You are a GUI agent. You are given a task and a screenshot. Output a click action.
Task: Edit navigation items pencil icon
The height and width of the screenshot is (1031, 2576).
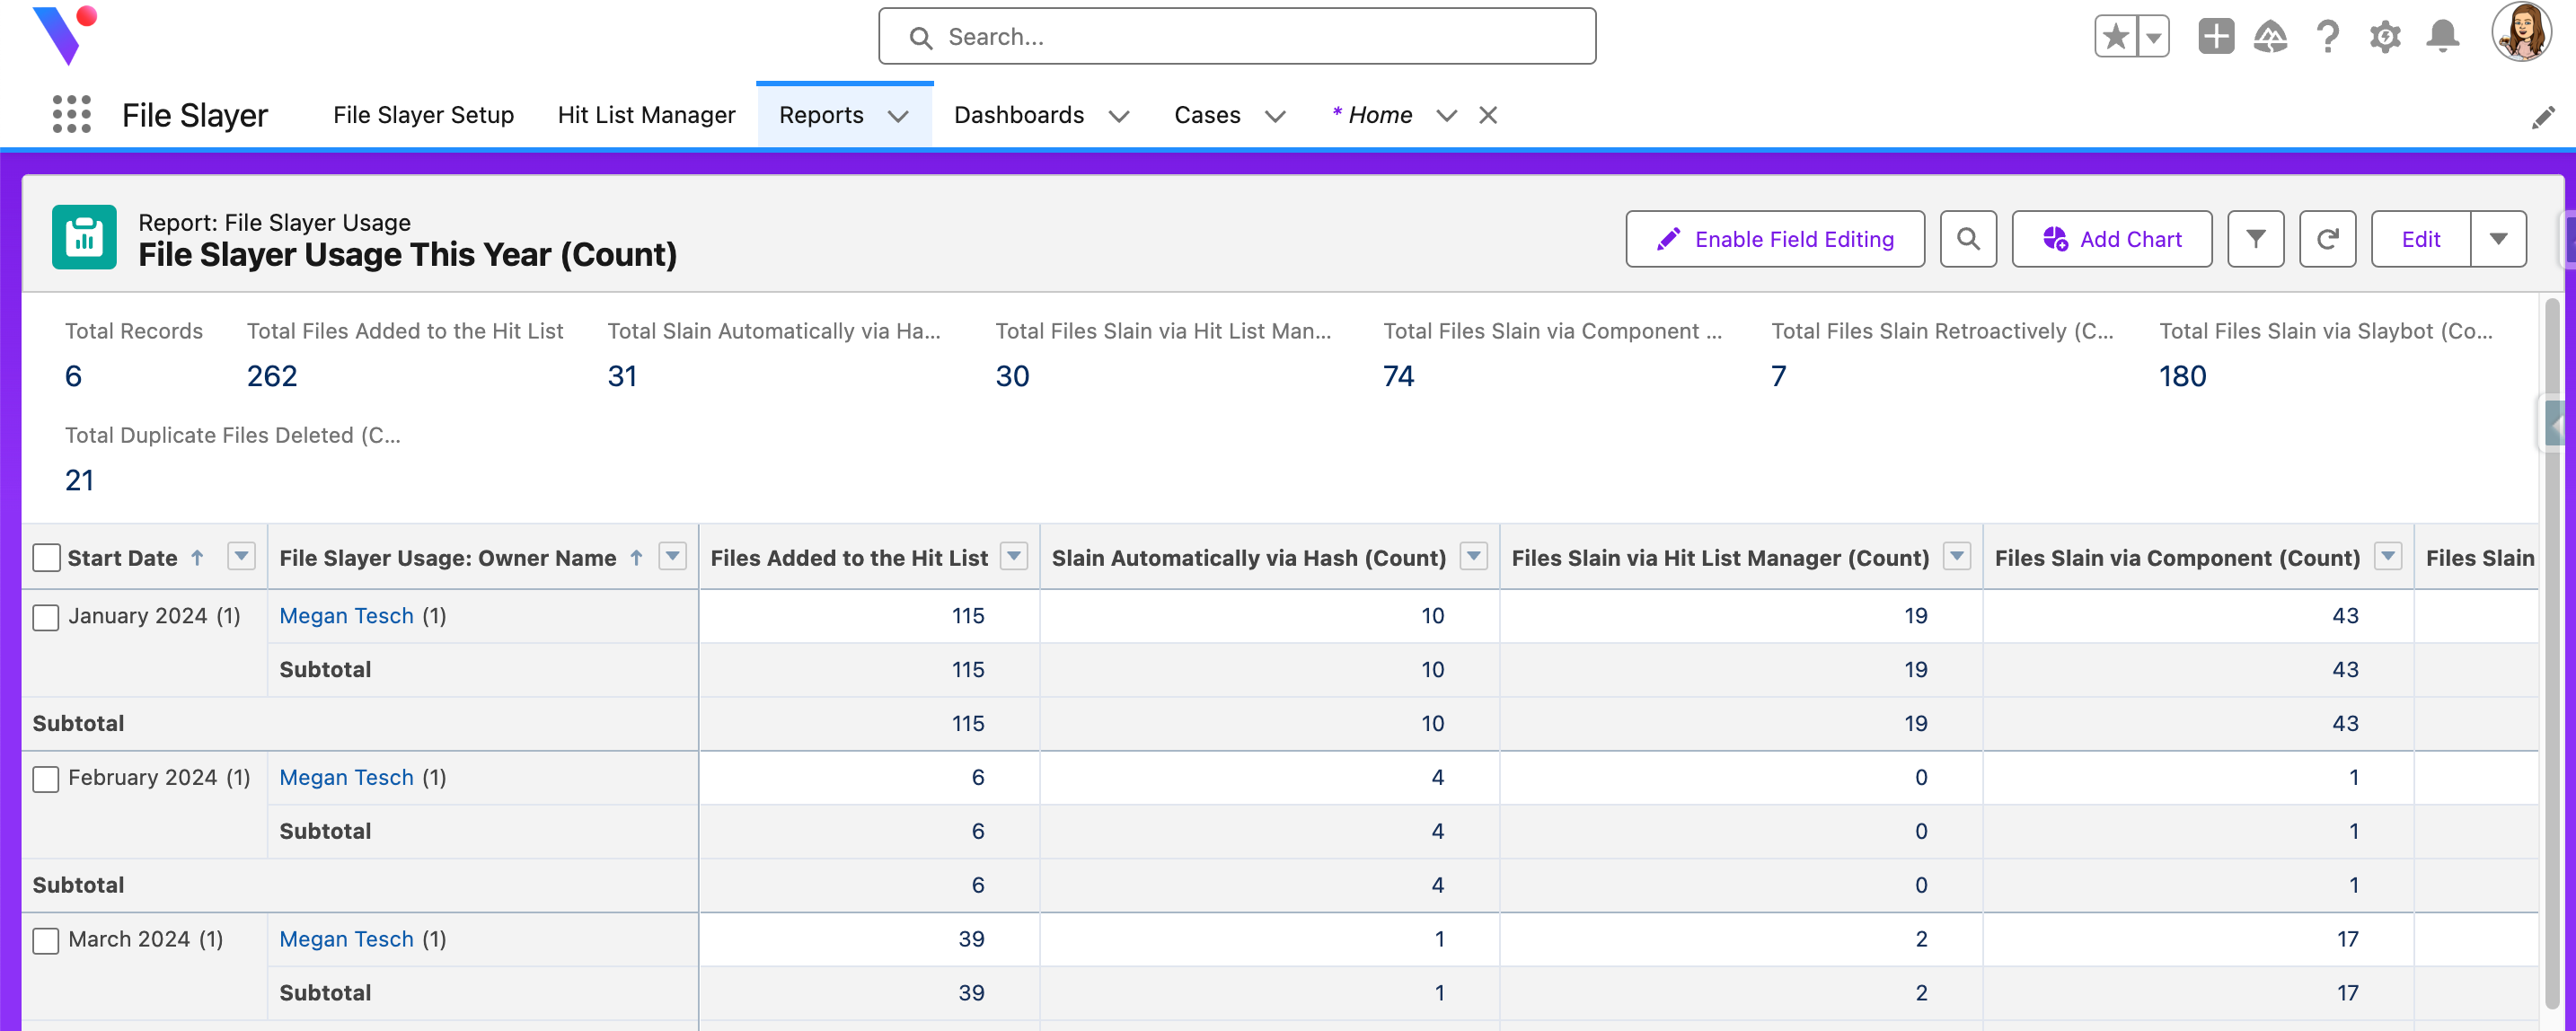[x=2543, y=117]
